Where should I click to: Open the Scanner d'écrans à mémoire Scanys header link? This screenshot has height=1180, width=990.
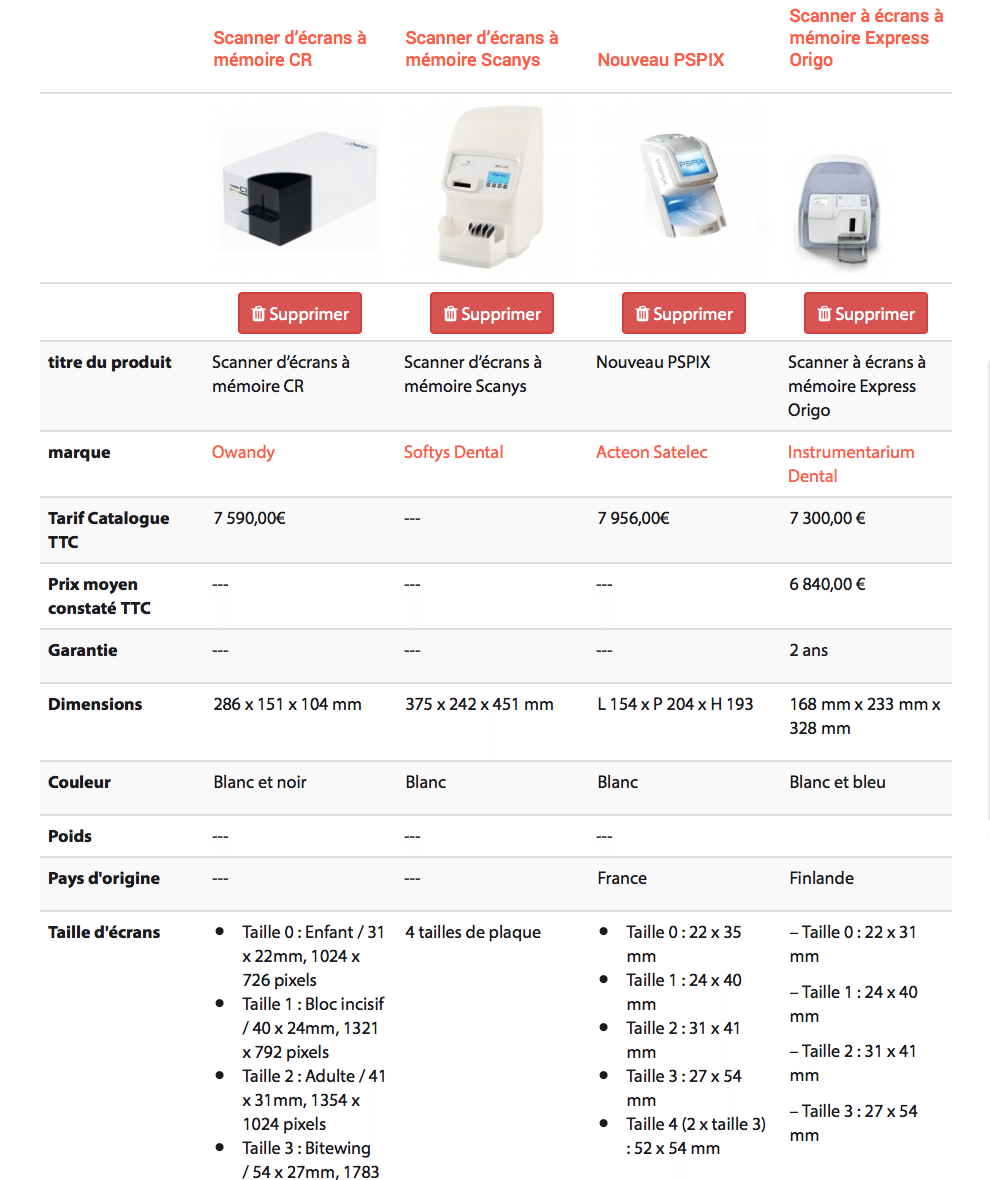point(481,49)
